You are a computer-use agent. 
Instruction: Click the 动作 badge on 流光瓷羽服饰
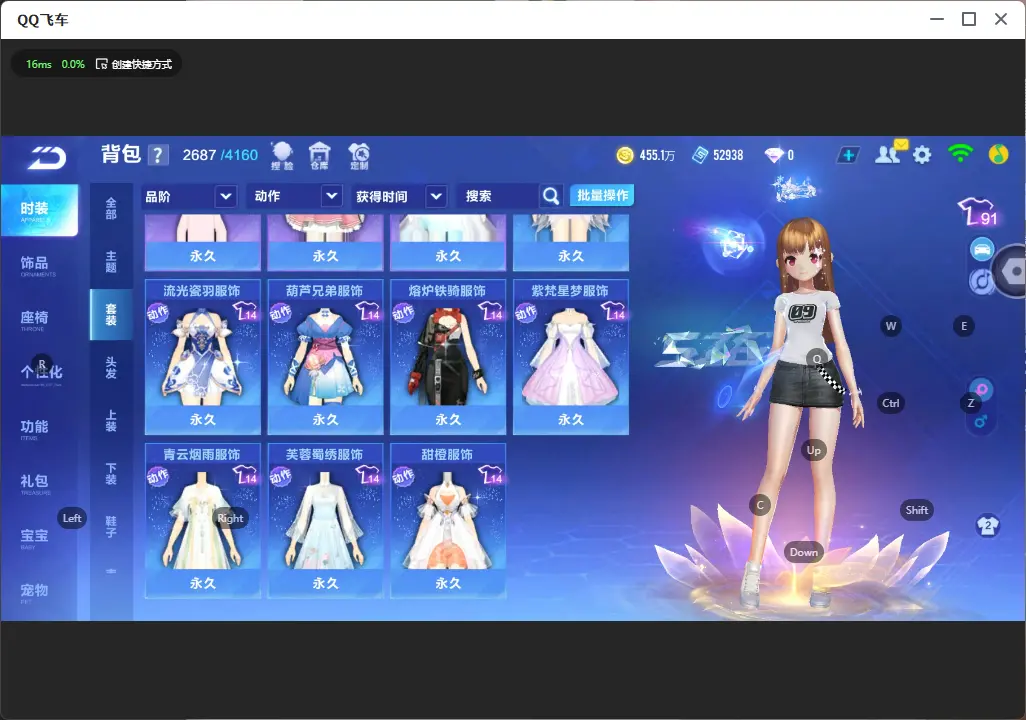(x=157, y=312)
